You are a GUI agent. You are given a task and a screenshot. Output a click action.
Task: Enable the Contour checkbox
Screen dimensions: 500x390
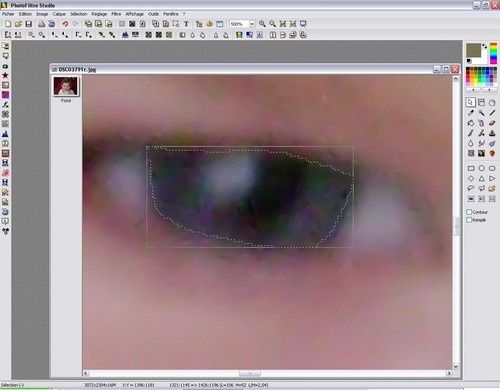click(469, 212)
